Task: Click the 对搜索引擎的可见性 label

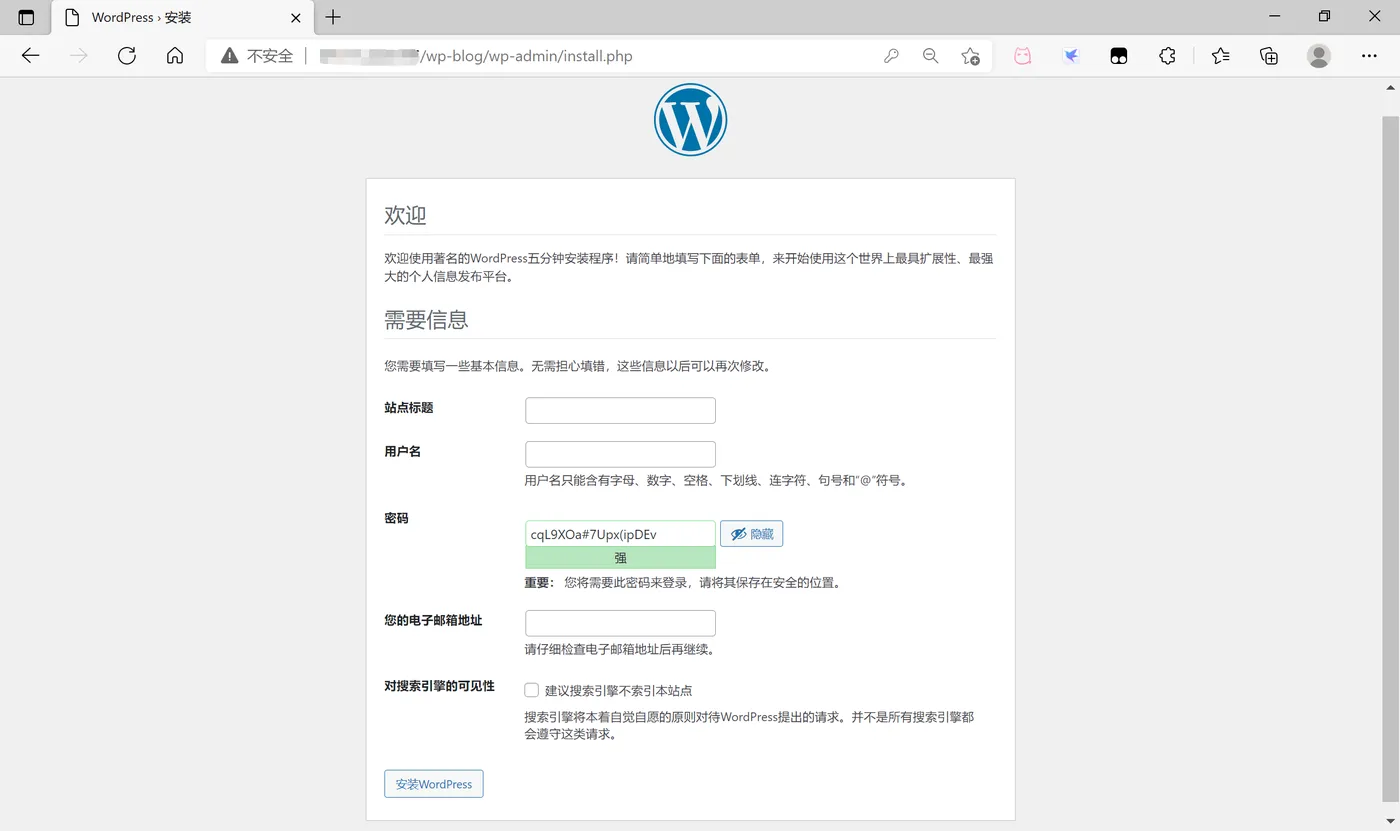Action: [439, 686]
